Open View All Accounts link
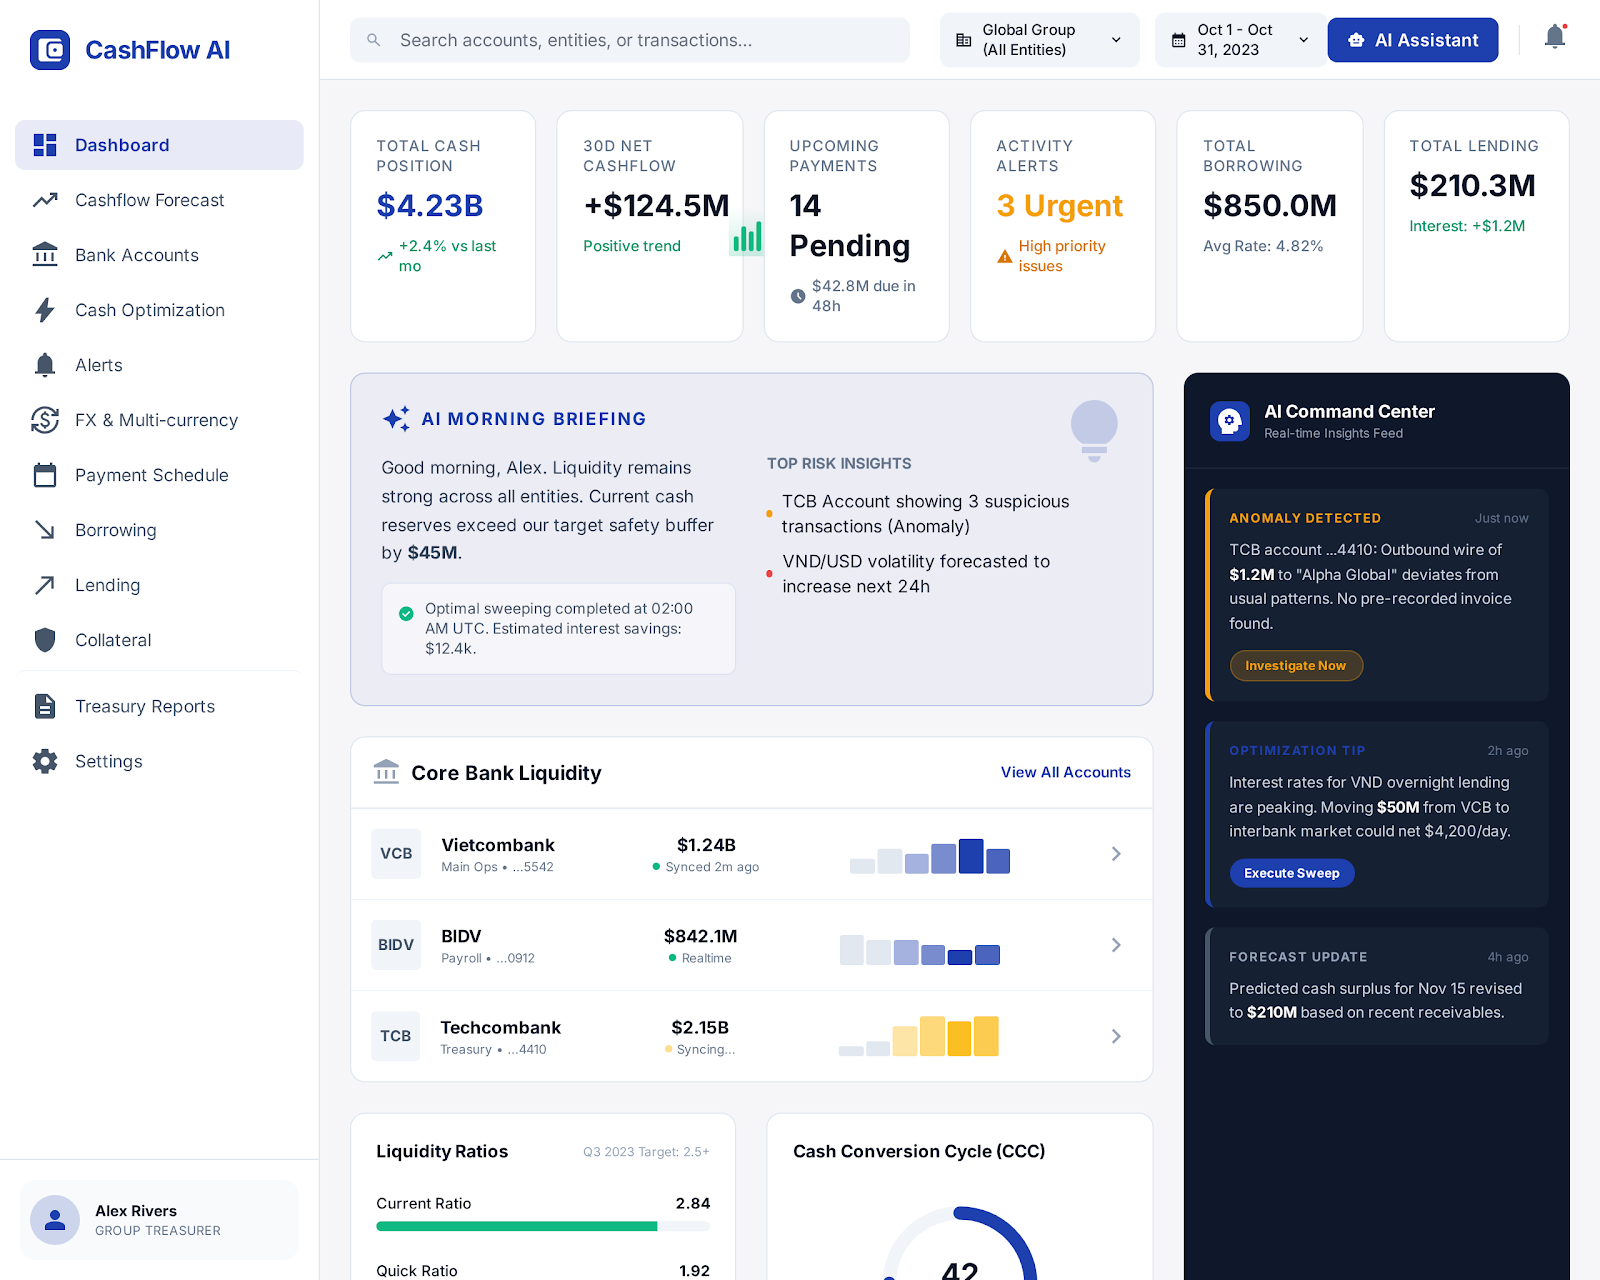 1066,772
